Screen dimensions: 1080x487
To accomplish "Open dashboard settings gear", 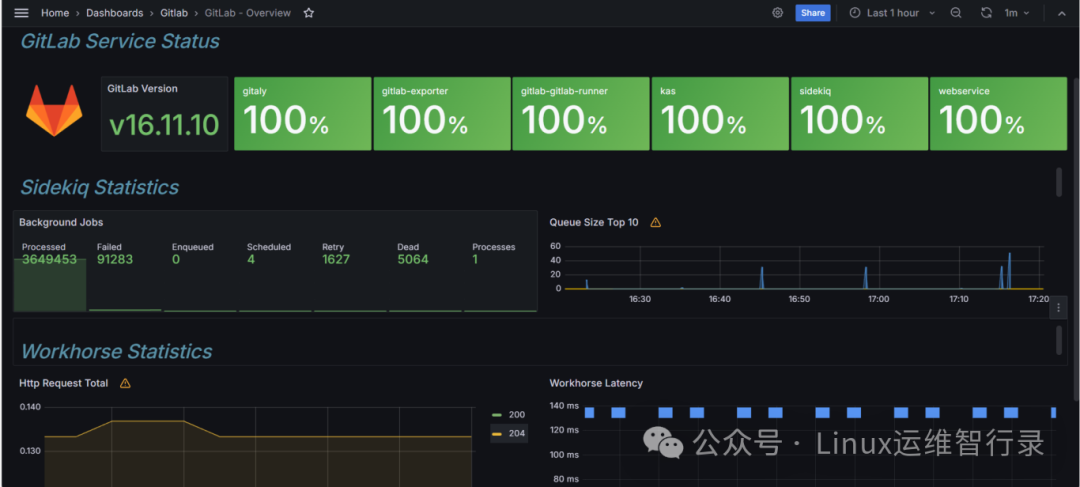I will click(x=778, y=13).
